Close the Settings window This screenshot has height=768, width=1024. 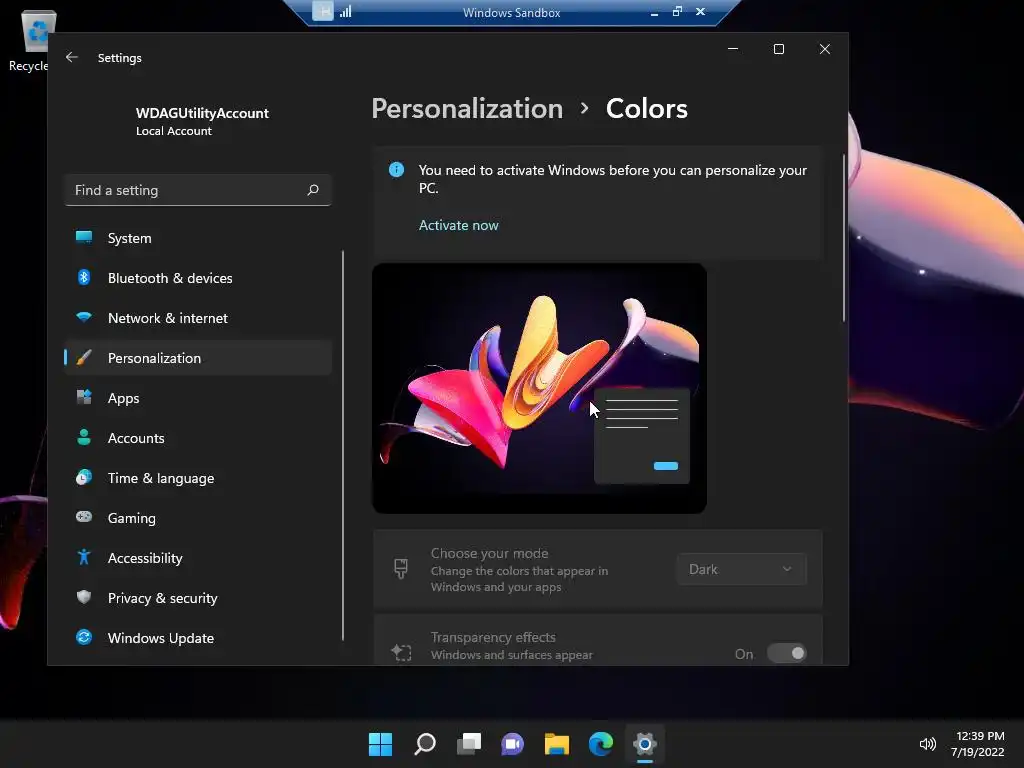825,49
